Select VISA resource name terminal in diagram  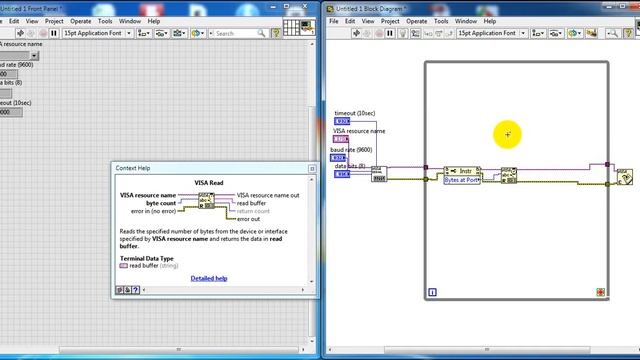point(340,139)
